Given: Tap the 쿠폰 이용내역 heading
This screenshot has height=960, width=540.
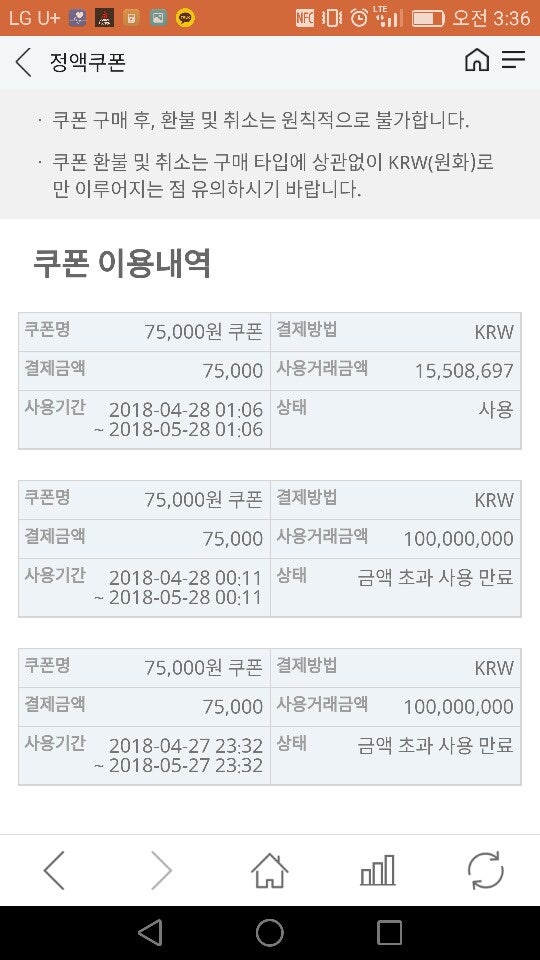Looking at the screenshot, I should (x=122, y=264).
